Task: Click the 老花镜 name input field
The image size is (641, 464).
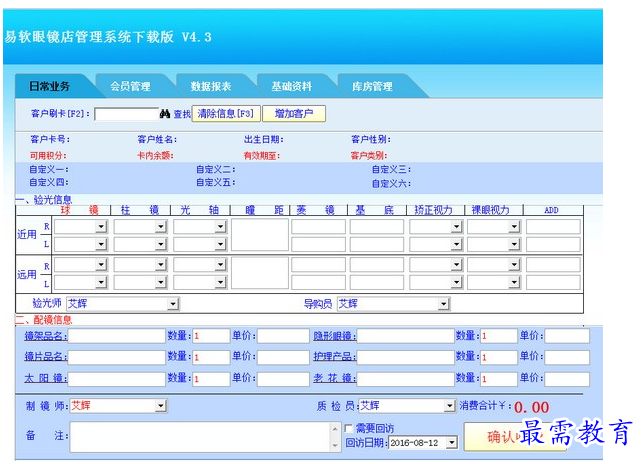Action: [x=406, y=379]
